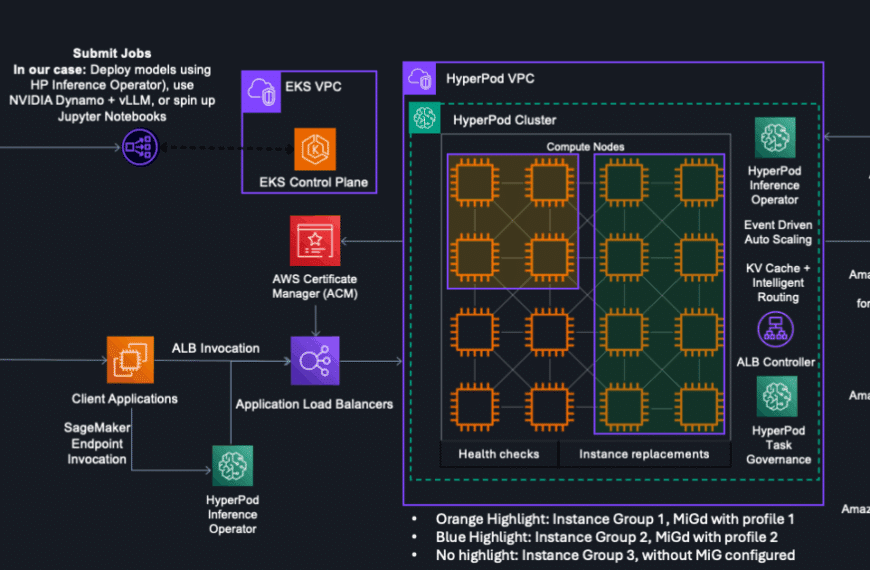Select HyperPod Inference Operator icon inside HyperPod VPC
Image resolution: width=870 pixels, height=570 pixels.
tap(775, 138)
